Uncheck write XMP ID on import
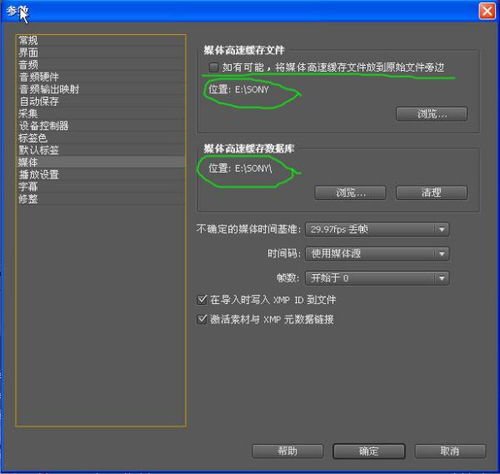 pyautogui.click(x=202, y=299)
